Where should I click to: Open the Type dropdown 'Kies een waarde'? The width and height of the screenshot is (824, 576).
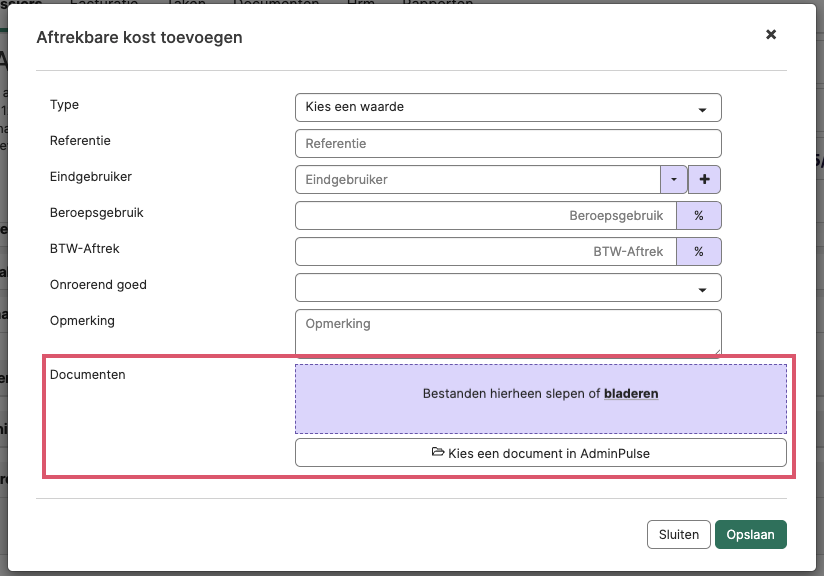(x=508, y=107)
